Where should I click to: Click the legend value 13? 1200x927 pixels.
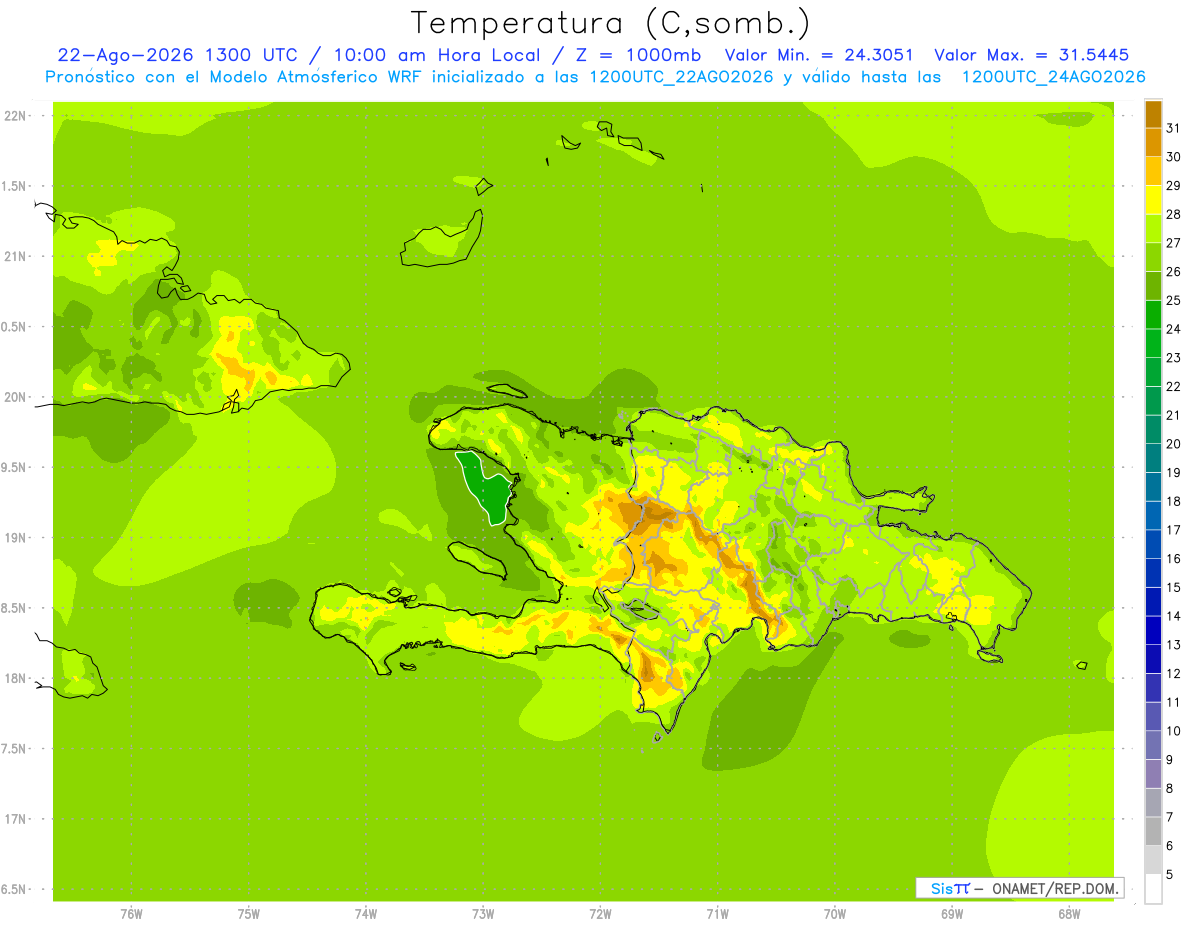click(x=1174, y=645)
